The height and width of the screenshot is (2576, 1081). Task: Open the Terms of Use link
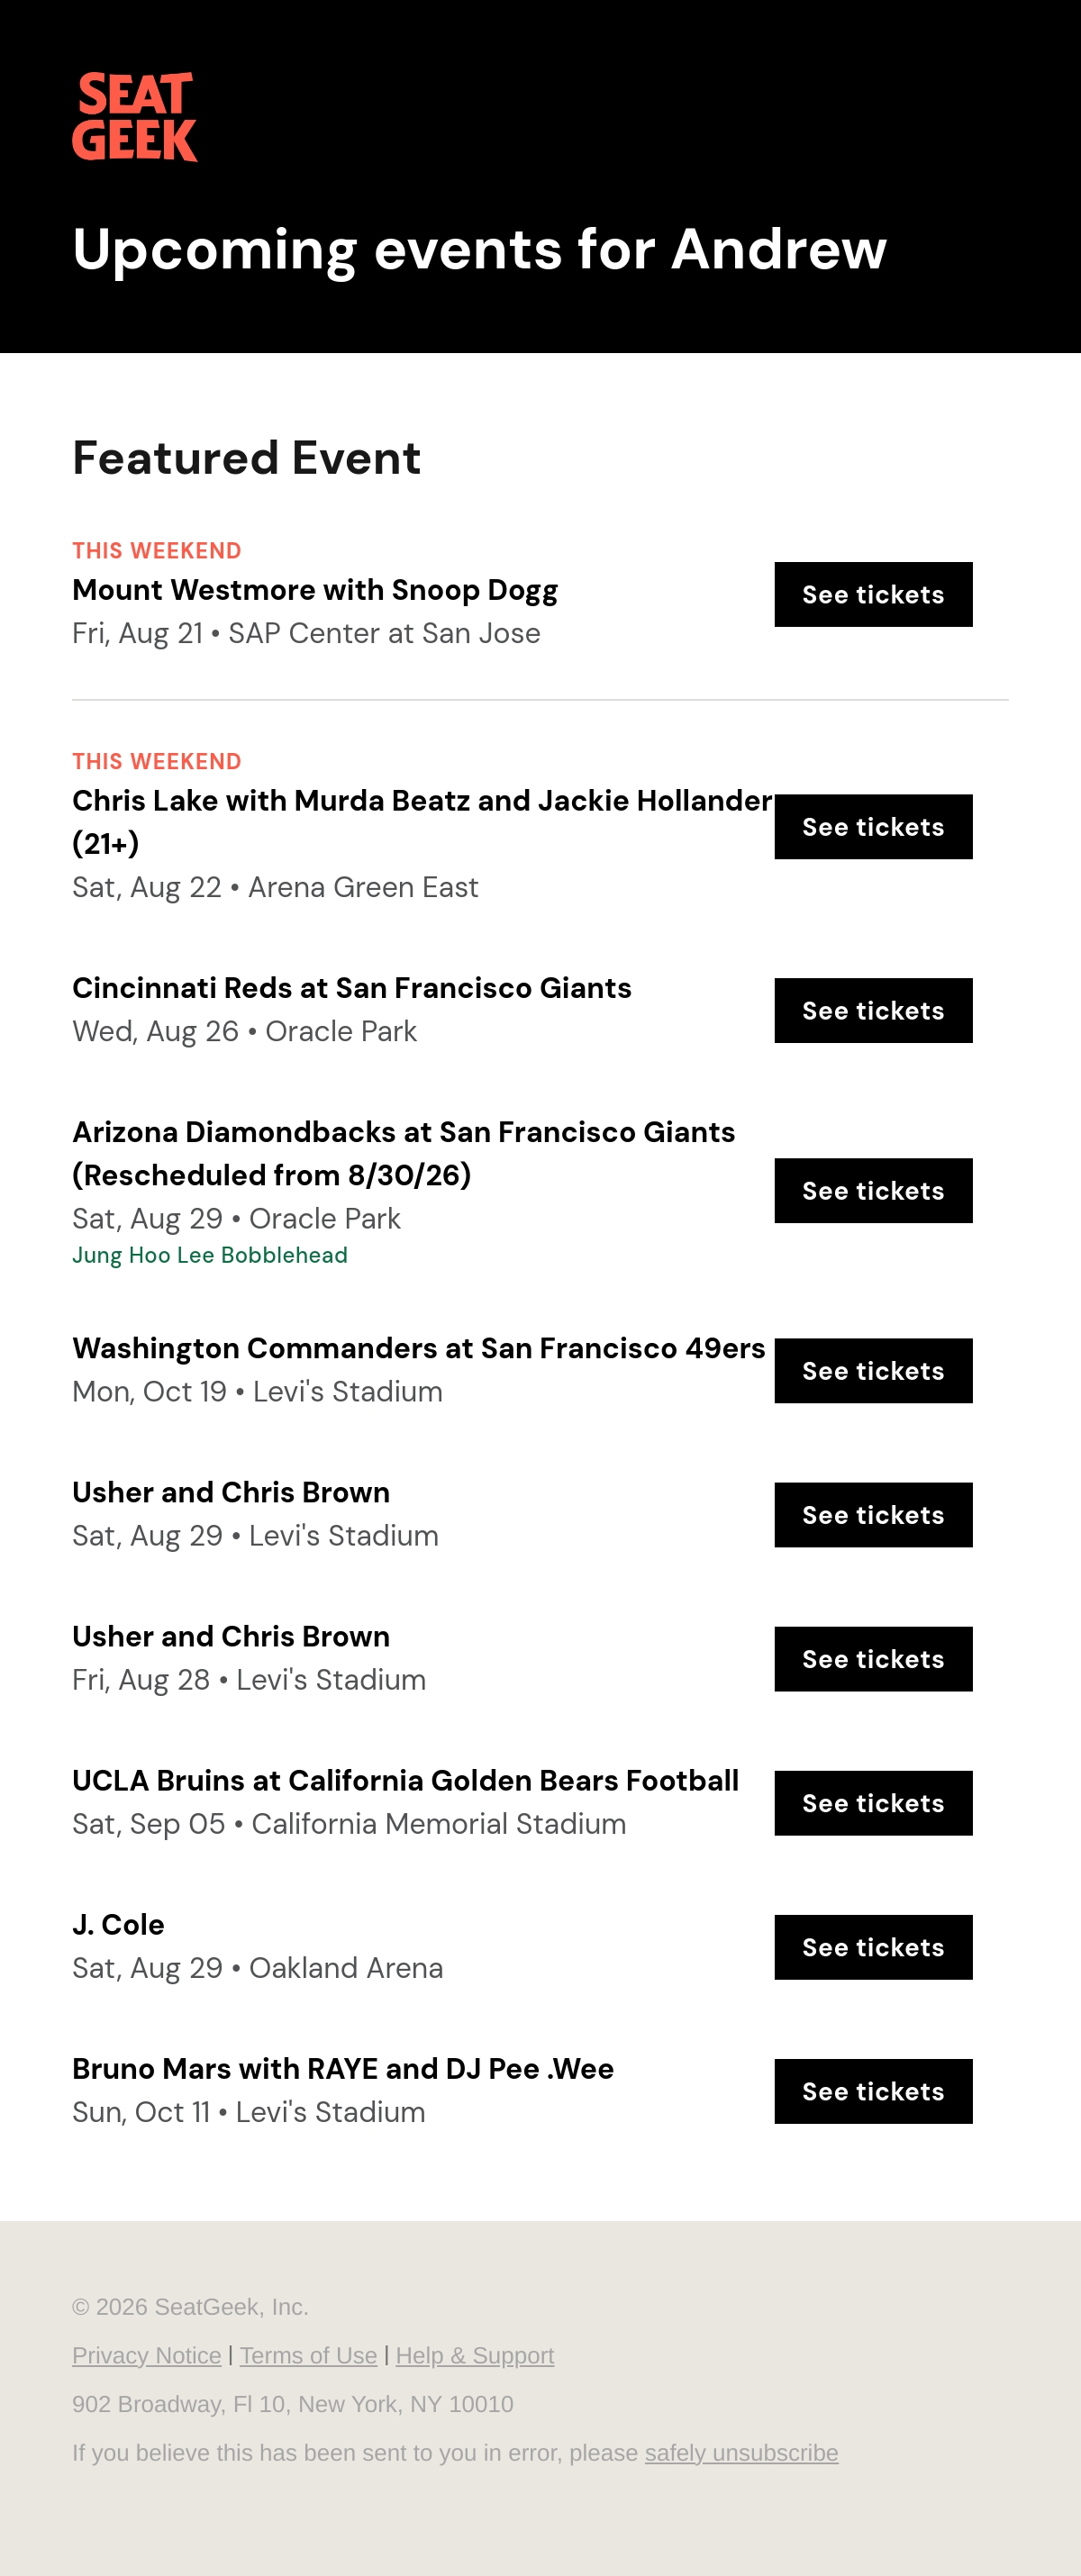point(309,2356)
